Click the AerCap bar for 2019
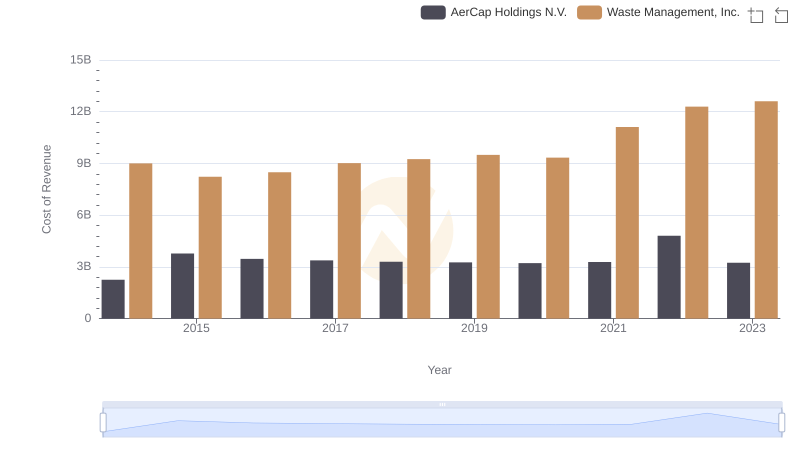Screen dimensions: 800x461 461,291
